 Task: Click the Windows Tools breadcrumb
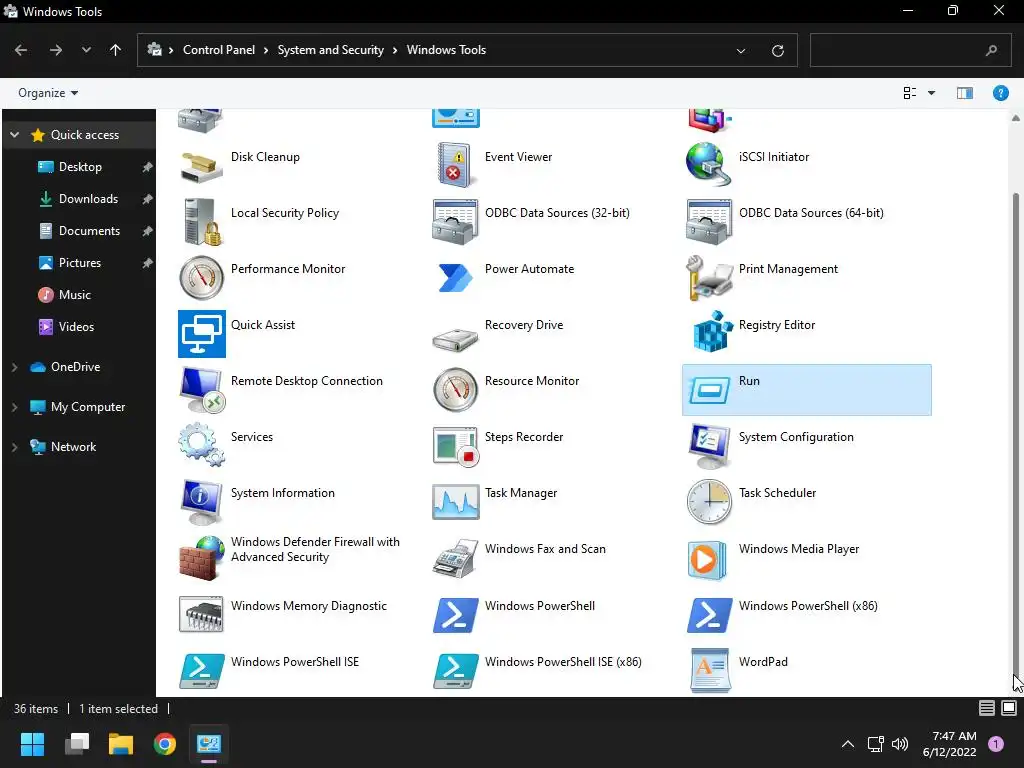click(446, 50)
